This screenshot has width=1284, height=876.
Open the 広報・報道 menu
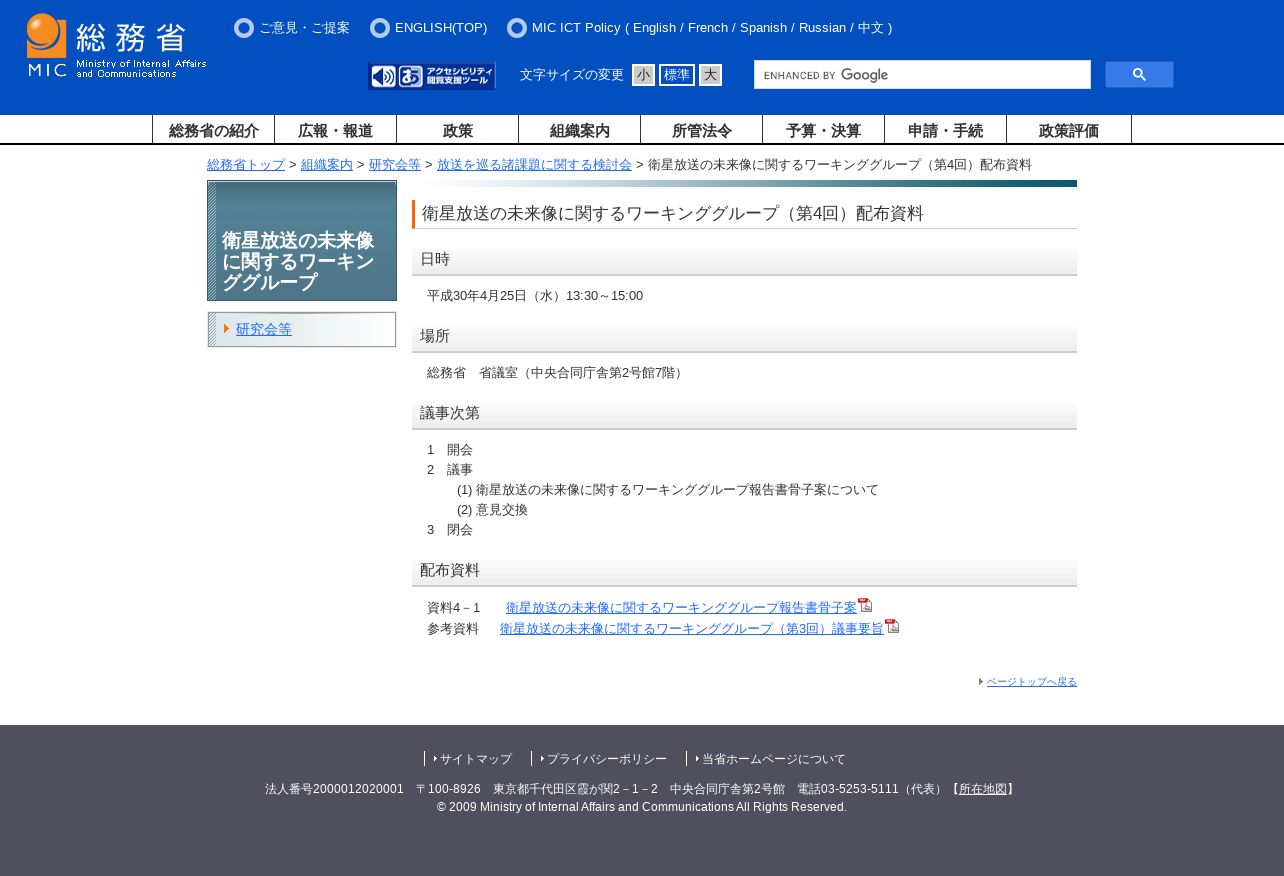[x=336, y=130]
